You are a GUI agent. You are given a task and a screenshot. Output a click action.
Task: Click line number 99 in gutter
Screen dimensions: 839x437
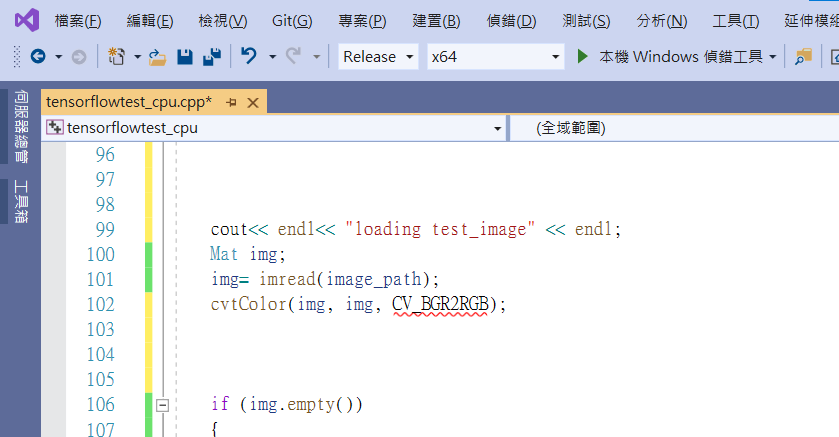pyautogui.click(x=105, y=229)
